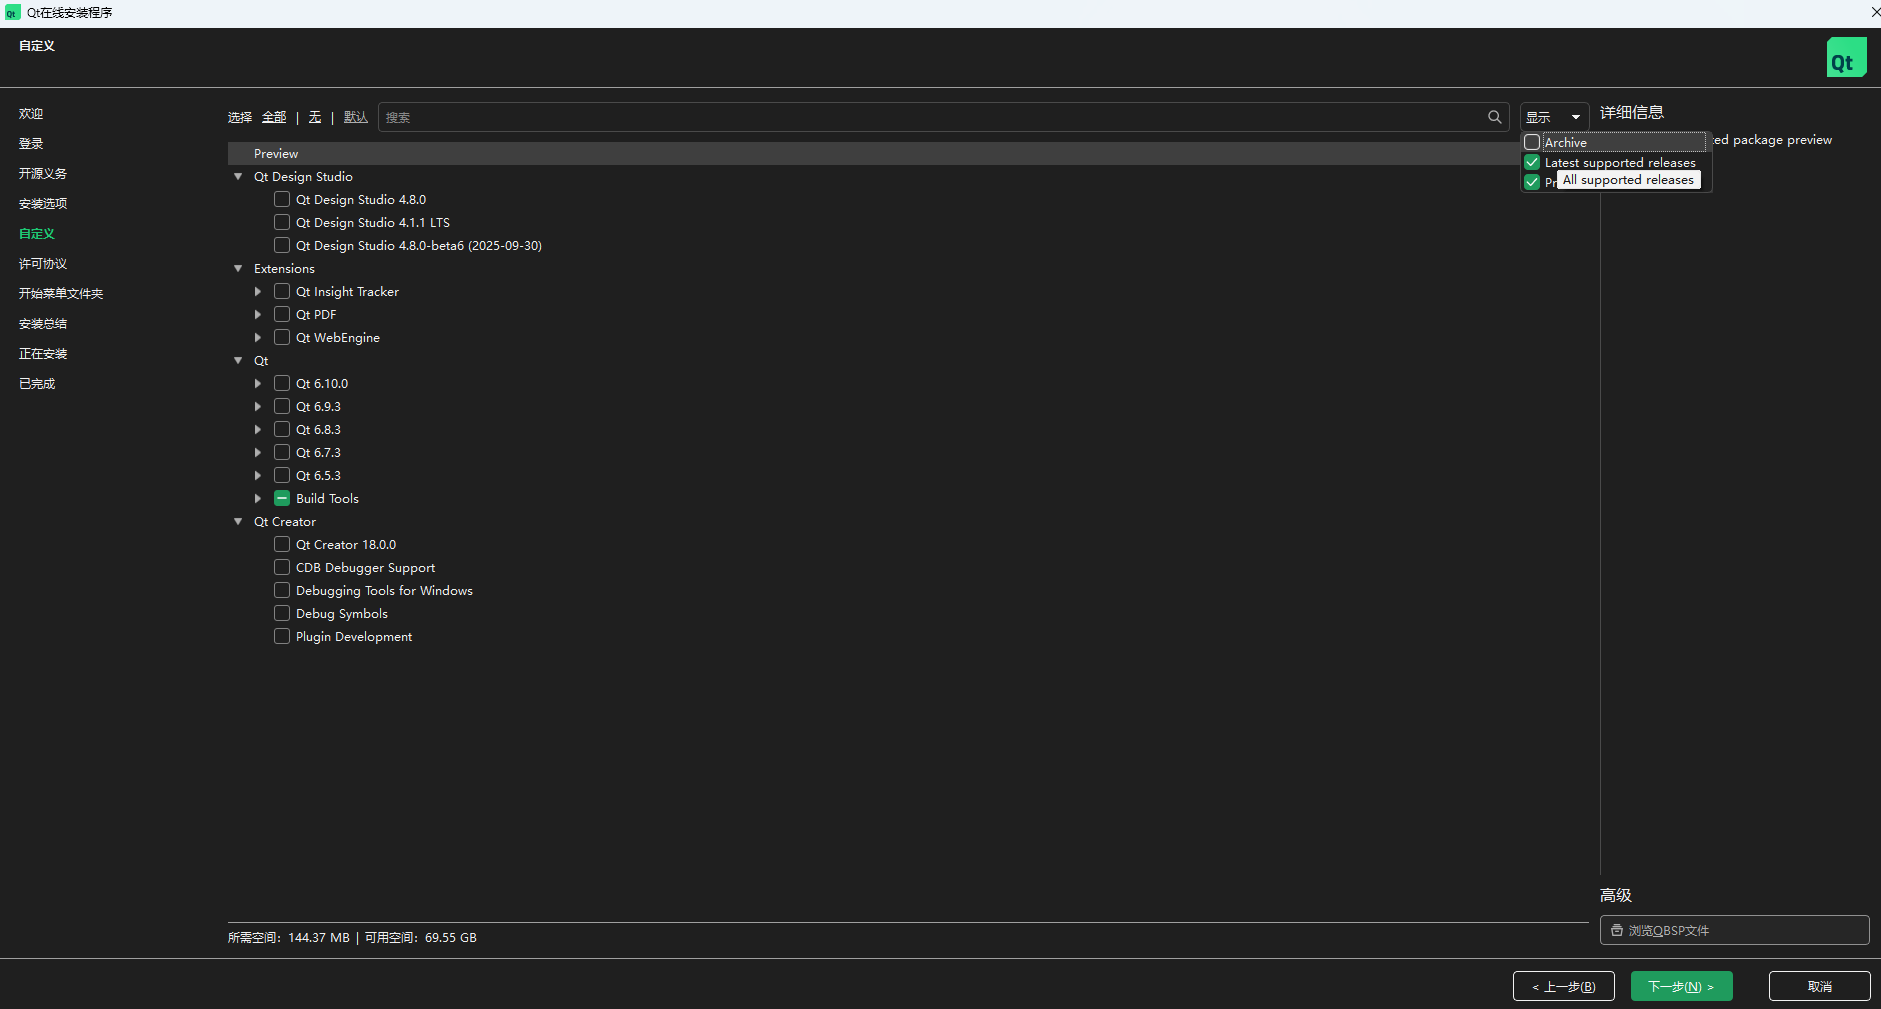This screenshot has height=1009, width=1881.
Task: Enable CDB Debugger Support
Action: point(282,567)
